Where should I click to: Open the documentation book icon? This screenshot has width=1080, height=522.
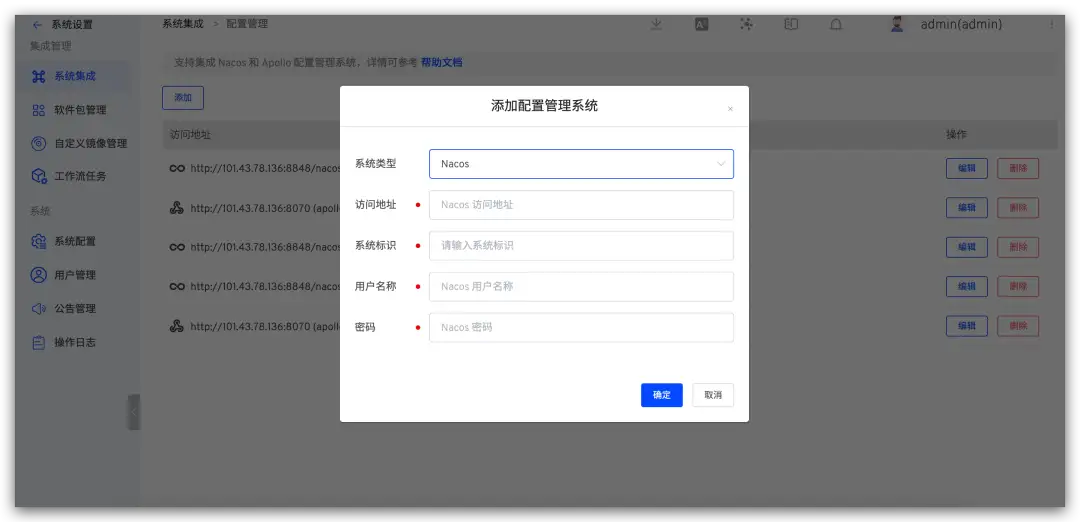coord(791,24)
